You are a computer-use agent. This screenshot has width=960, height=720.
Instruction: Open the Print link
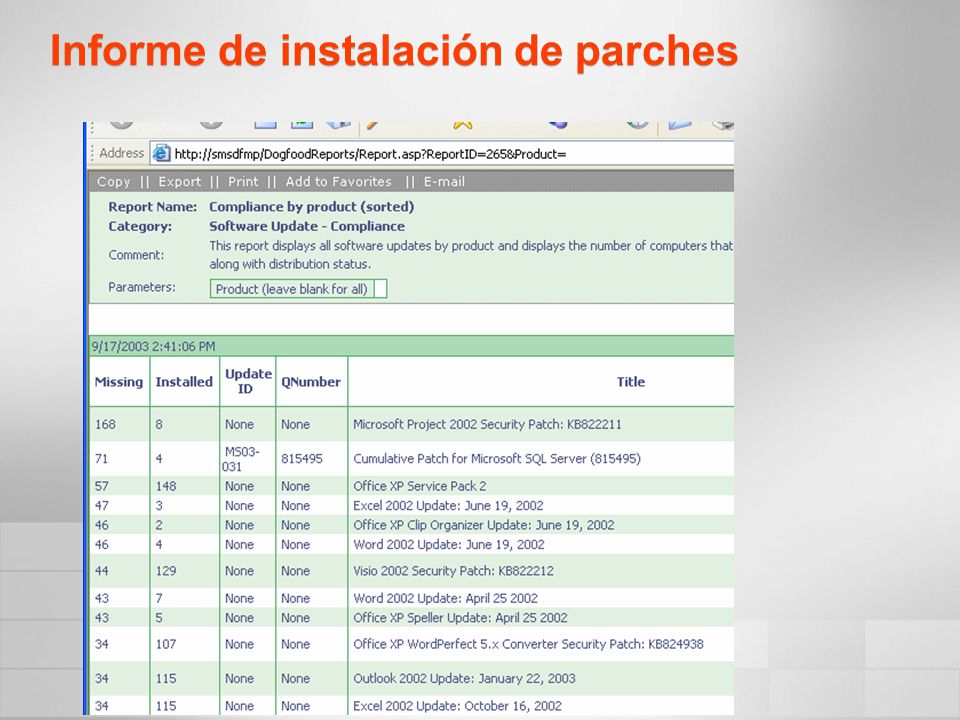tap(243, 182)
